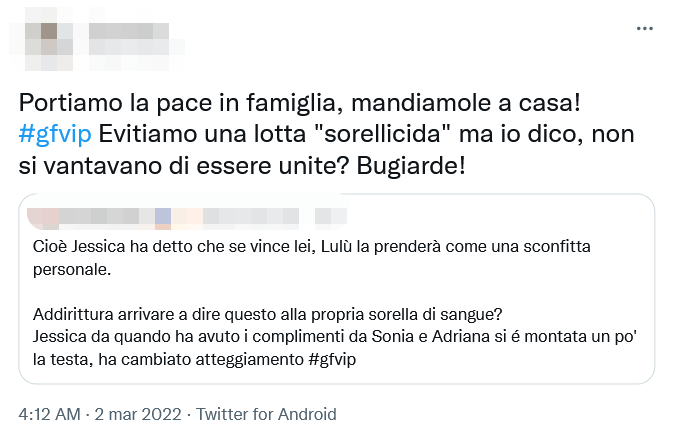Open the quoted tweet's author avatar

(38, 215)
